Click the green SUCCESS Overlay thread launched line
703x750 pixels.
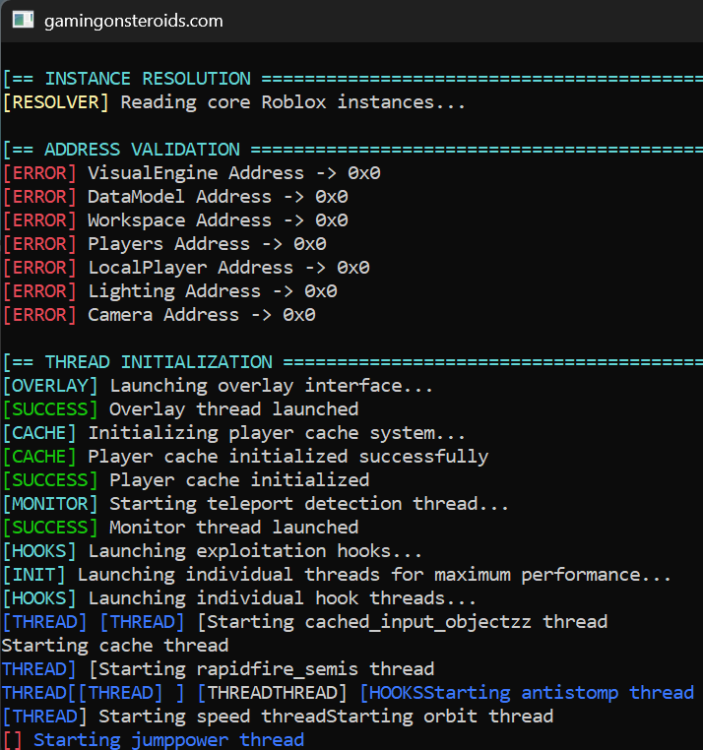click(x=181, y=409)
